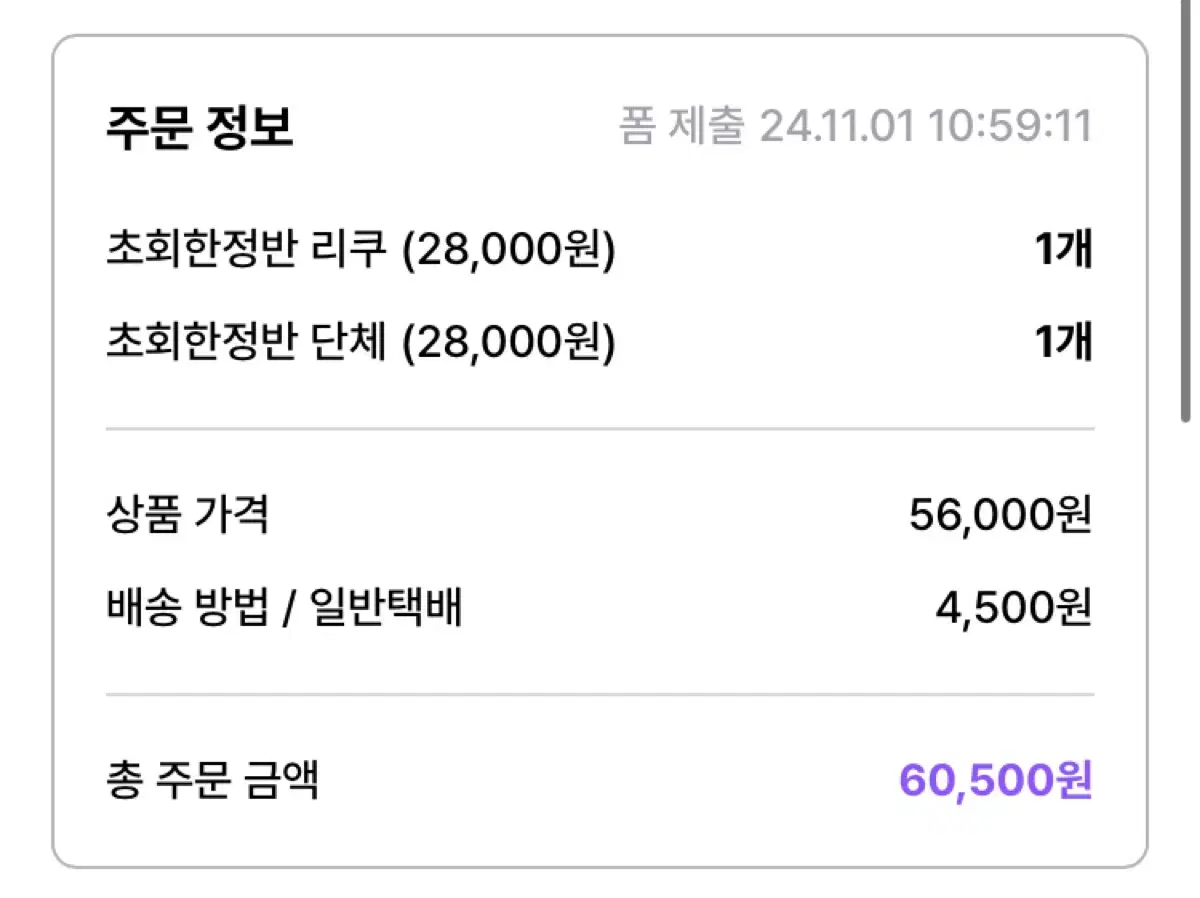Click the 초회한정반 단체 item name
The width and height of the screenshot is (1200, 898).
[245, 343]
